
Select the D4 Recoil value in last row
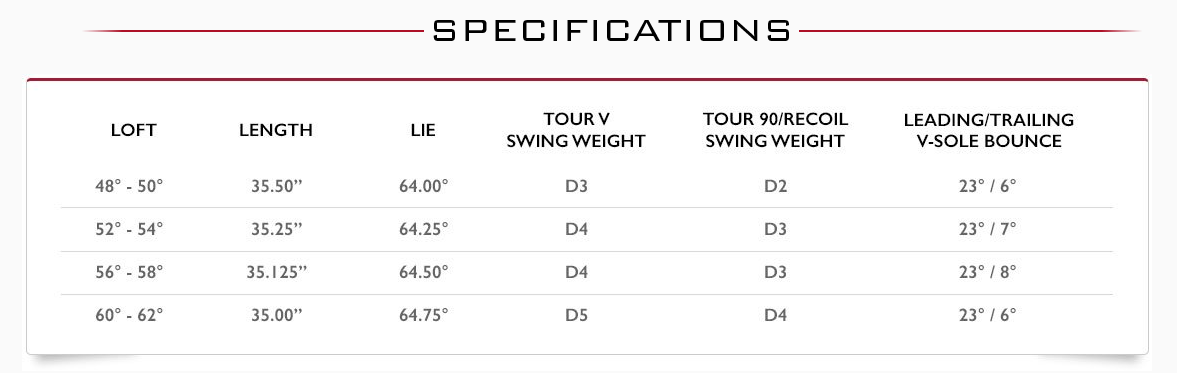coord(775,316)
